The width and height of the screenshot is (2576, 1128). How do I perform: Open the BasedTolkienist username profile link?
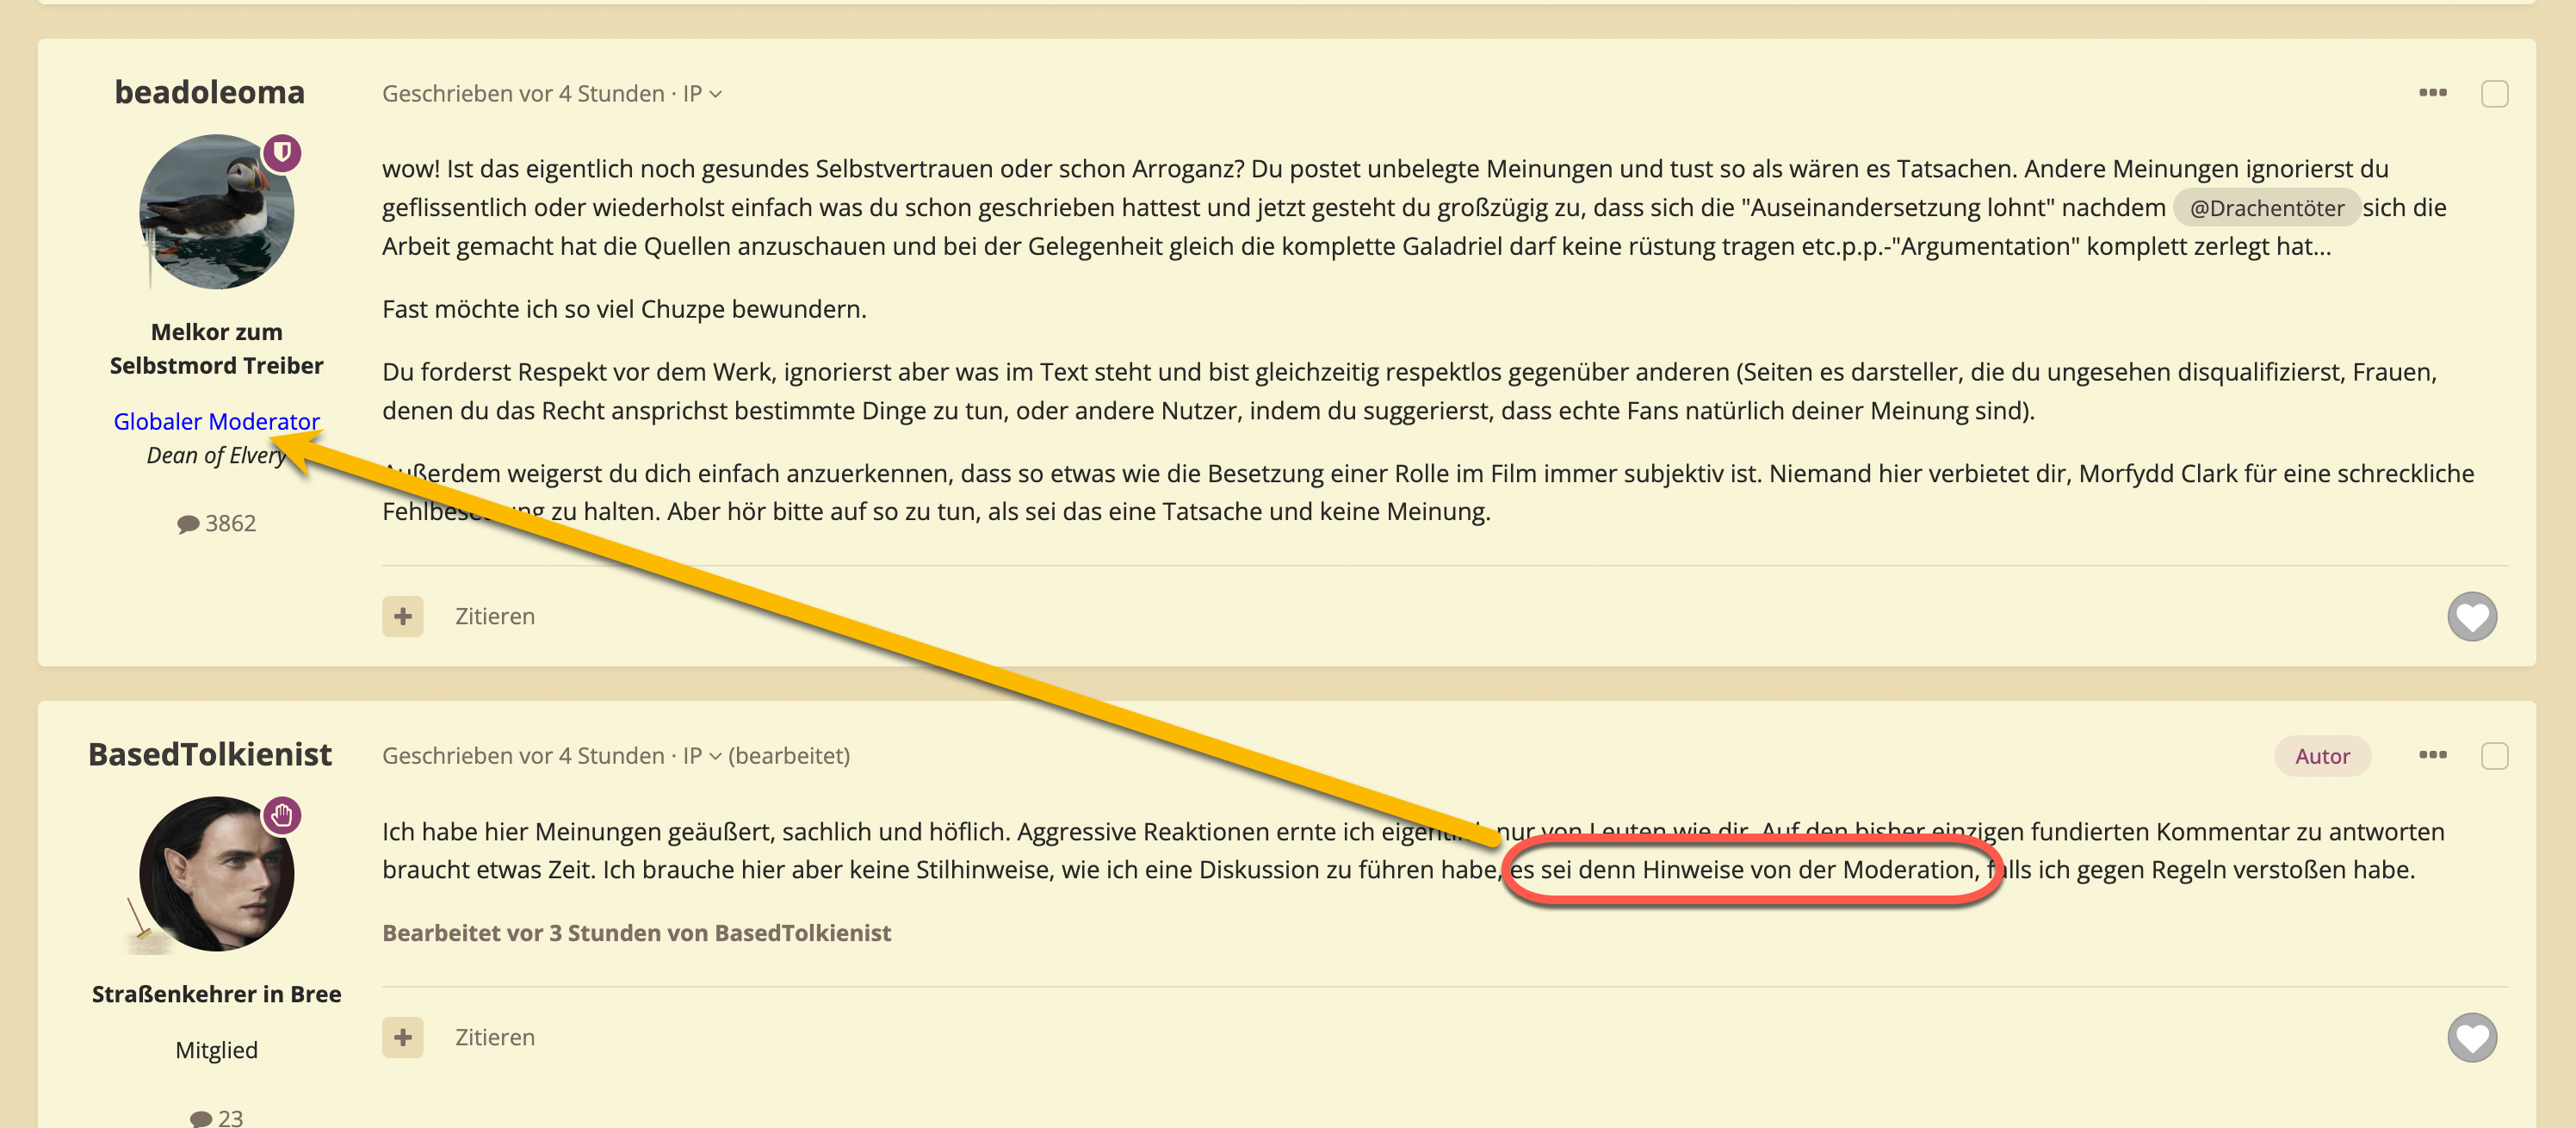point(210,754)
